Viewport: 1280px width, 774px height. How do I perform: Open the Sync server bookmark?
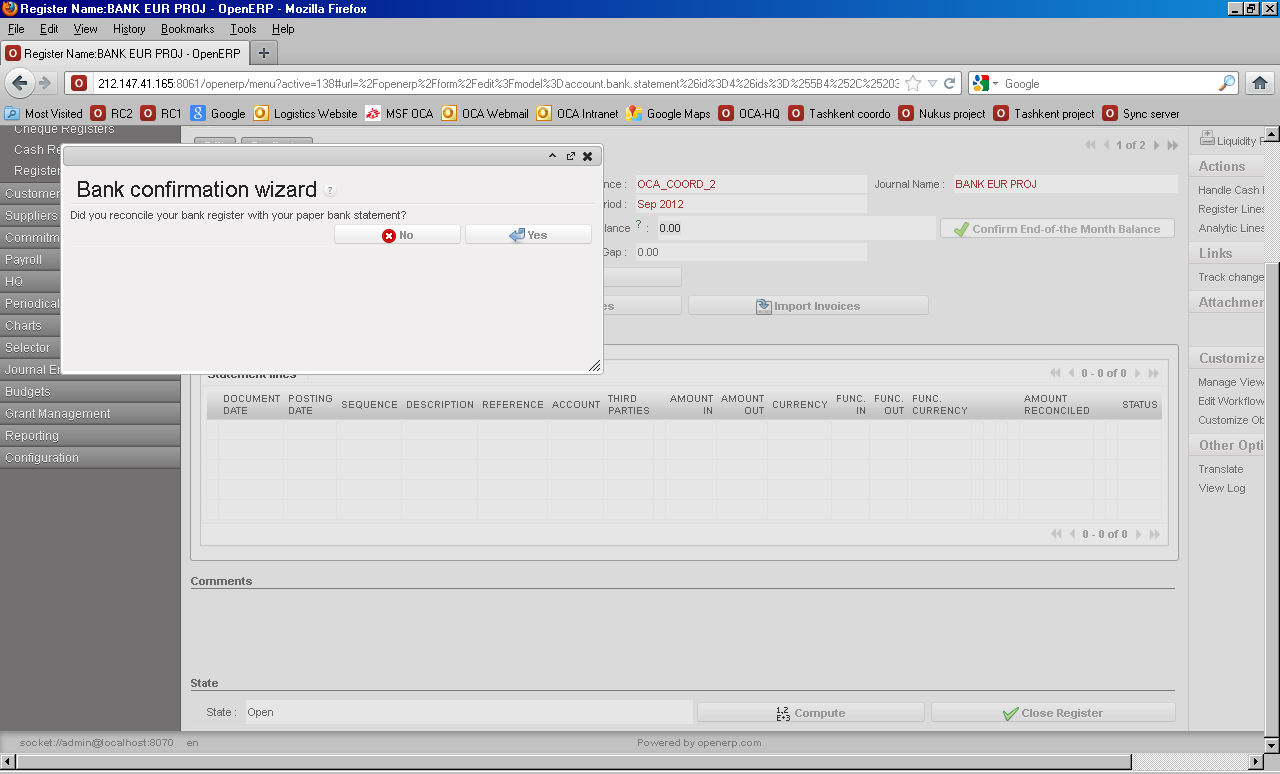(1142, 114)
